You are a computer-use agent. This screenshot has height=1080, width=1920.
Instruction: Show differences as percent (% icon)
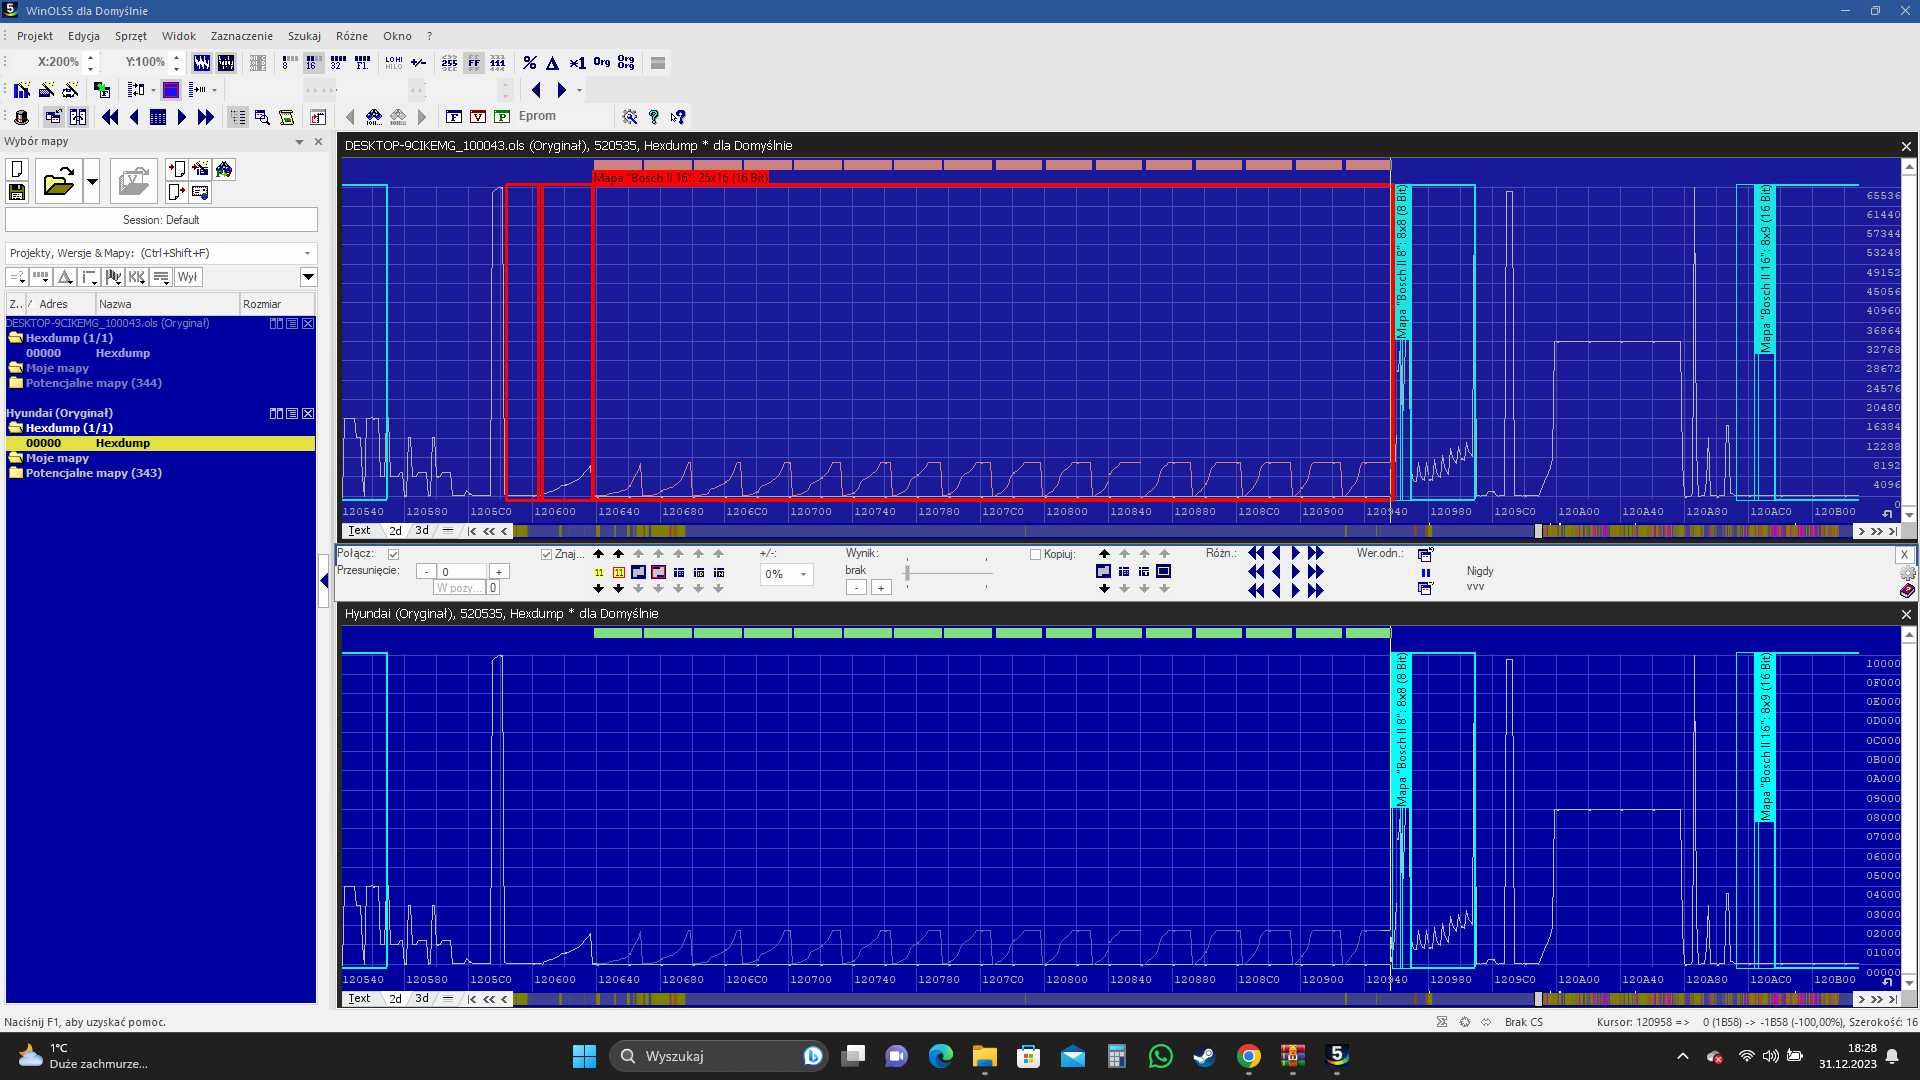[530, 62]
